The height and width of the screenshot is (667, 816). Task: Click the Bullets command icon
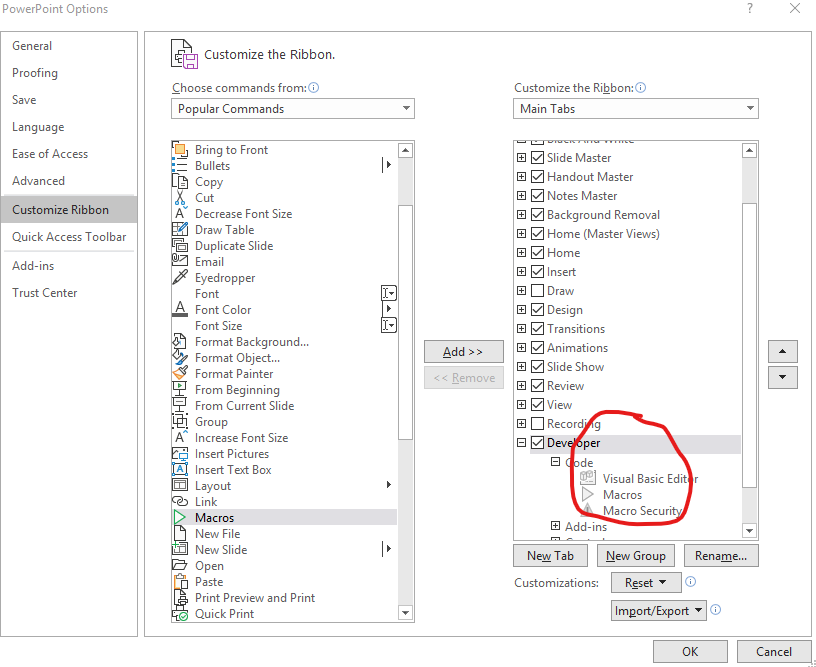[x=180, y=166]
